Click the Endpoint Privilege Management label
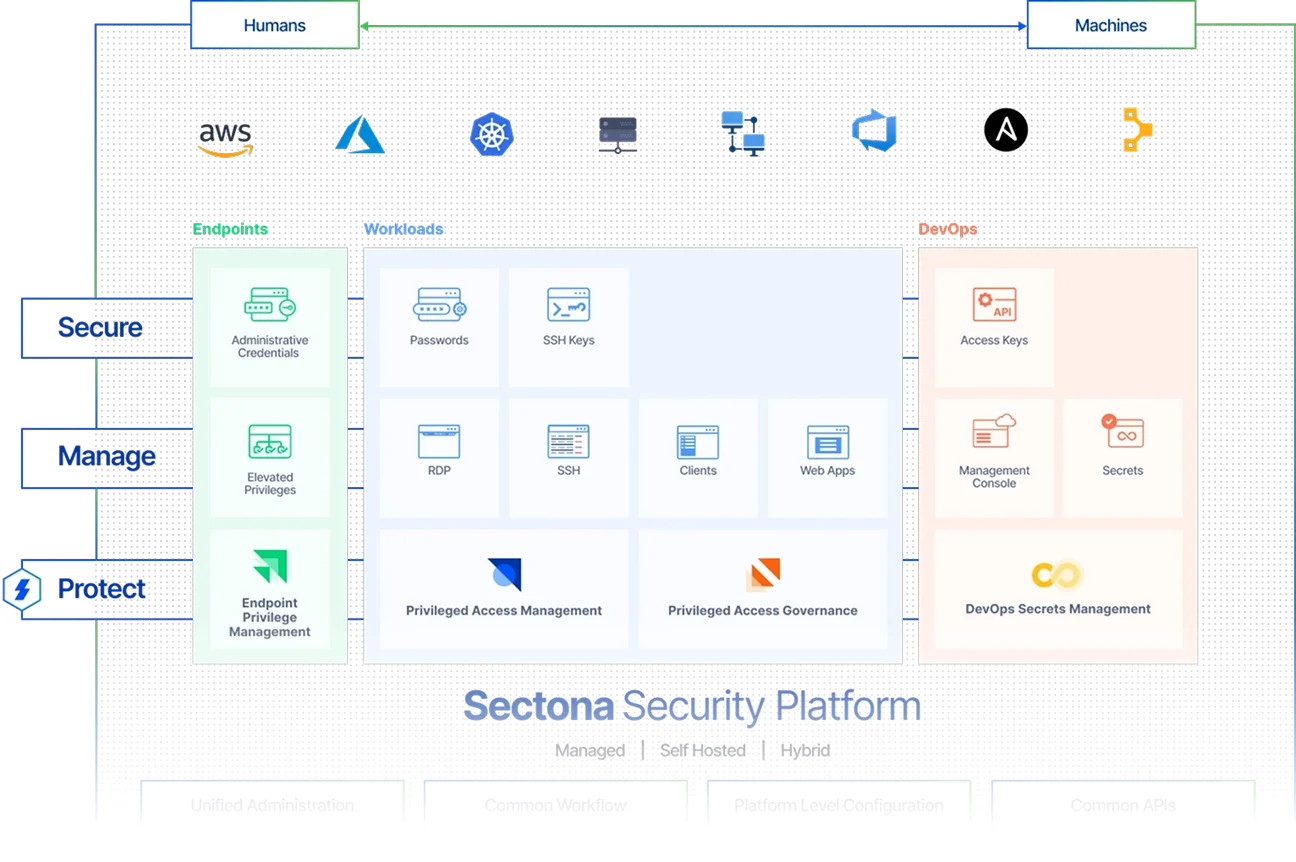Image resolution: width=1296 pixels, height=862 pixels. click(270, 617)
